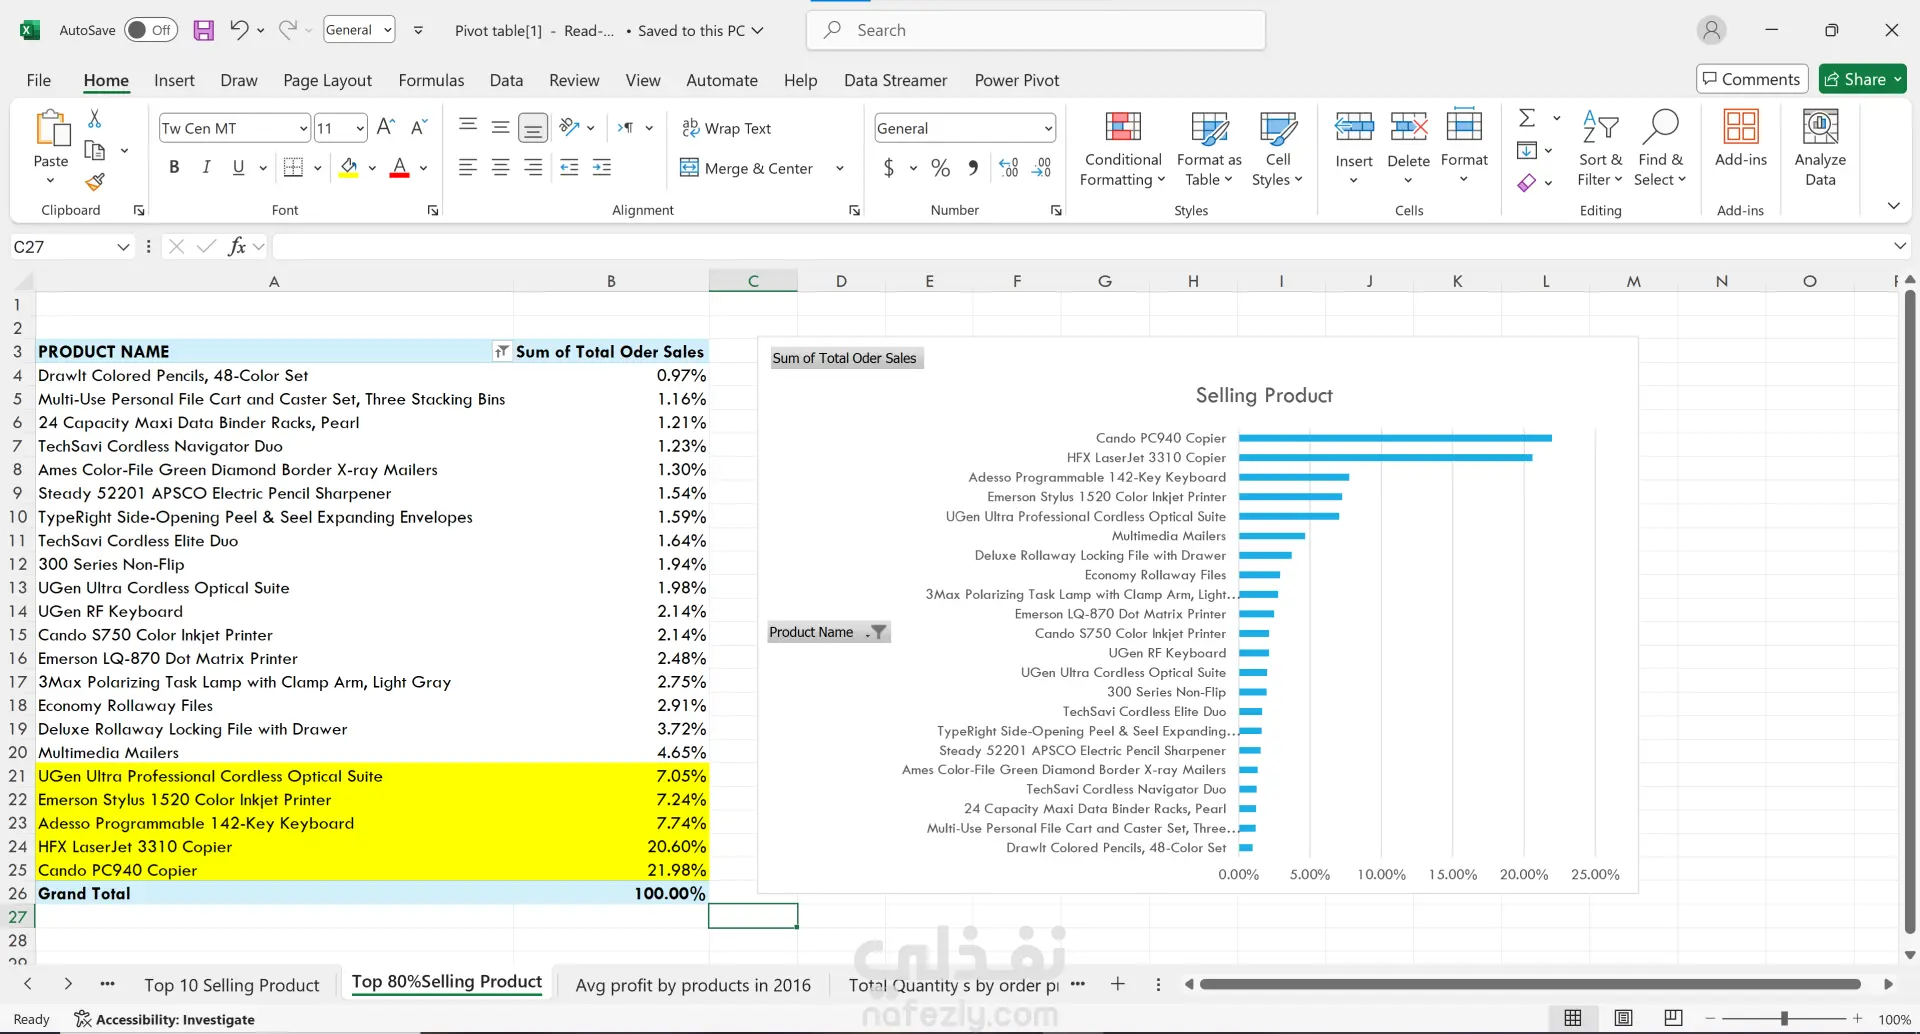Switch to Page Break Preview view
1920x1034 pixels.
1673,1018
